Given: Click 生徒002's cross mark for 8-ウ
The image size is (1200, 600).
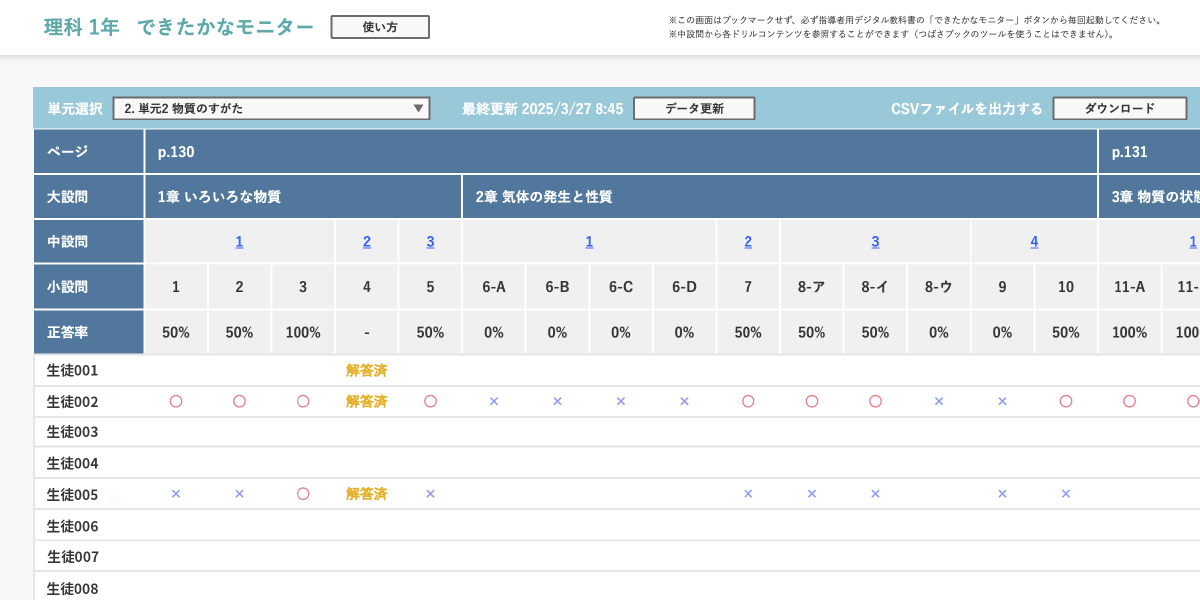Looking at the screenshot, I should 938,401.
